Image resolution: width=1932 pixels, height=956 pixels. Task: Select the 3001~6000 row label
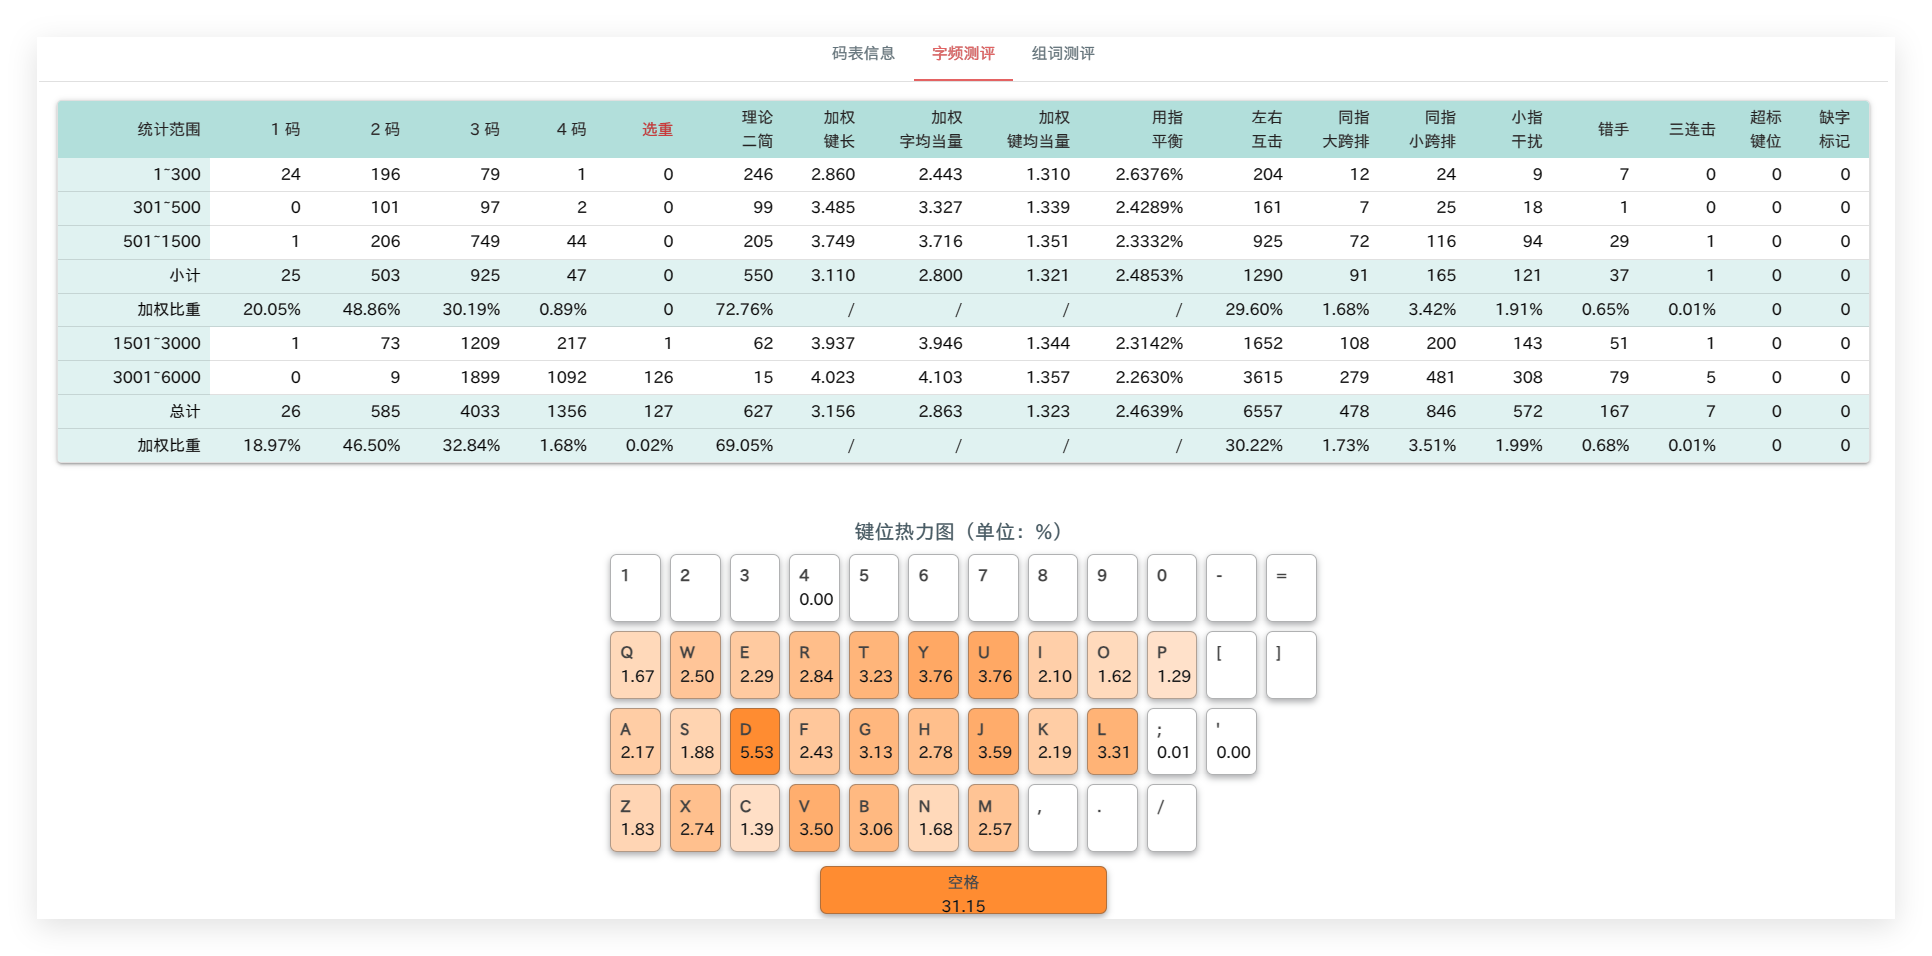(157, 378)
